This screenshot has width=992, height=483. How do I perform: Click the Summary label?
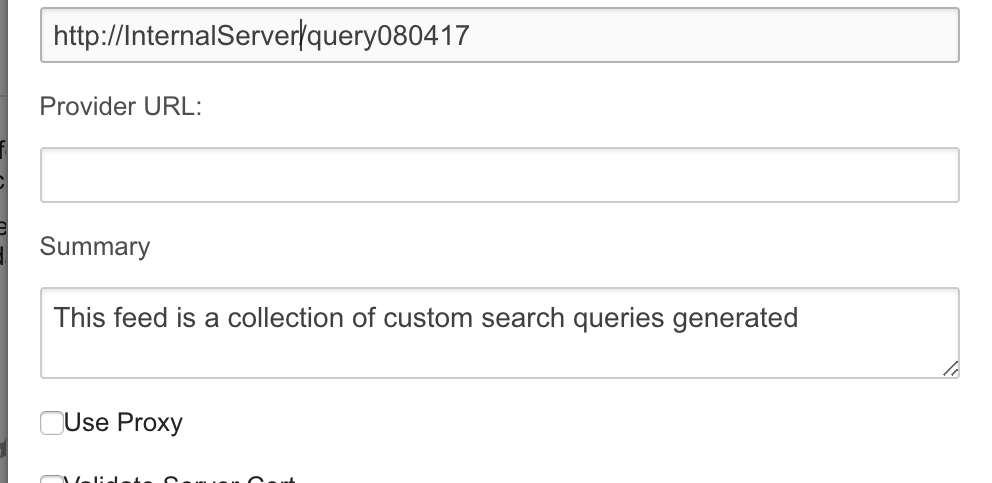(x=95, y=247)
